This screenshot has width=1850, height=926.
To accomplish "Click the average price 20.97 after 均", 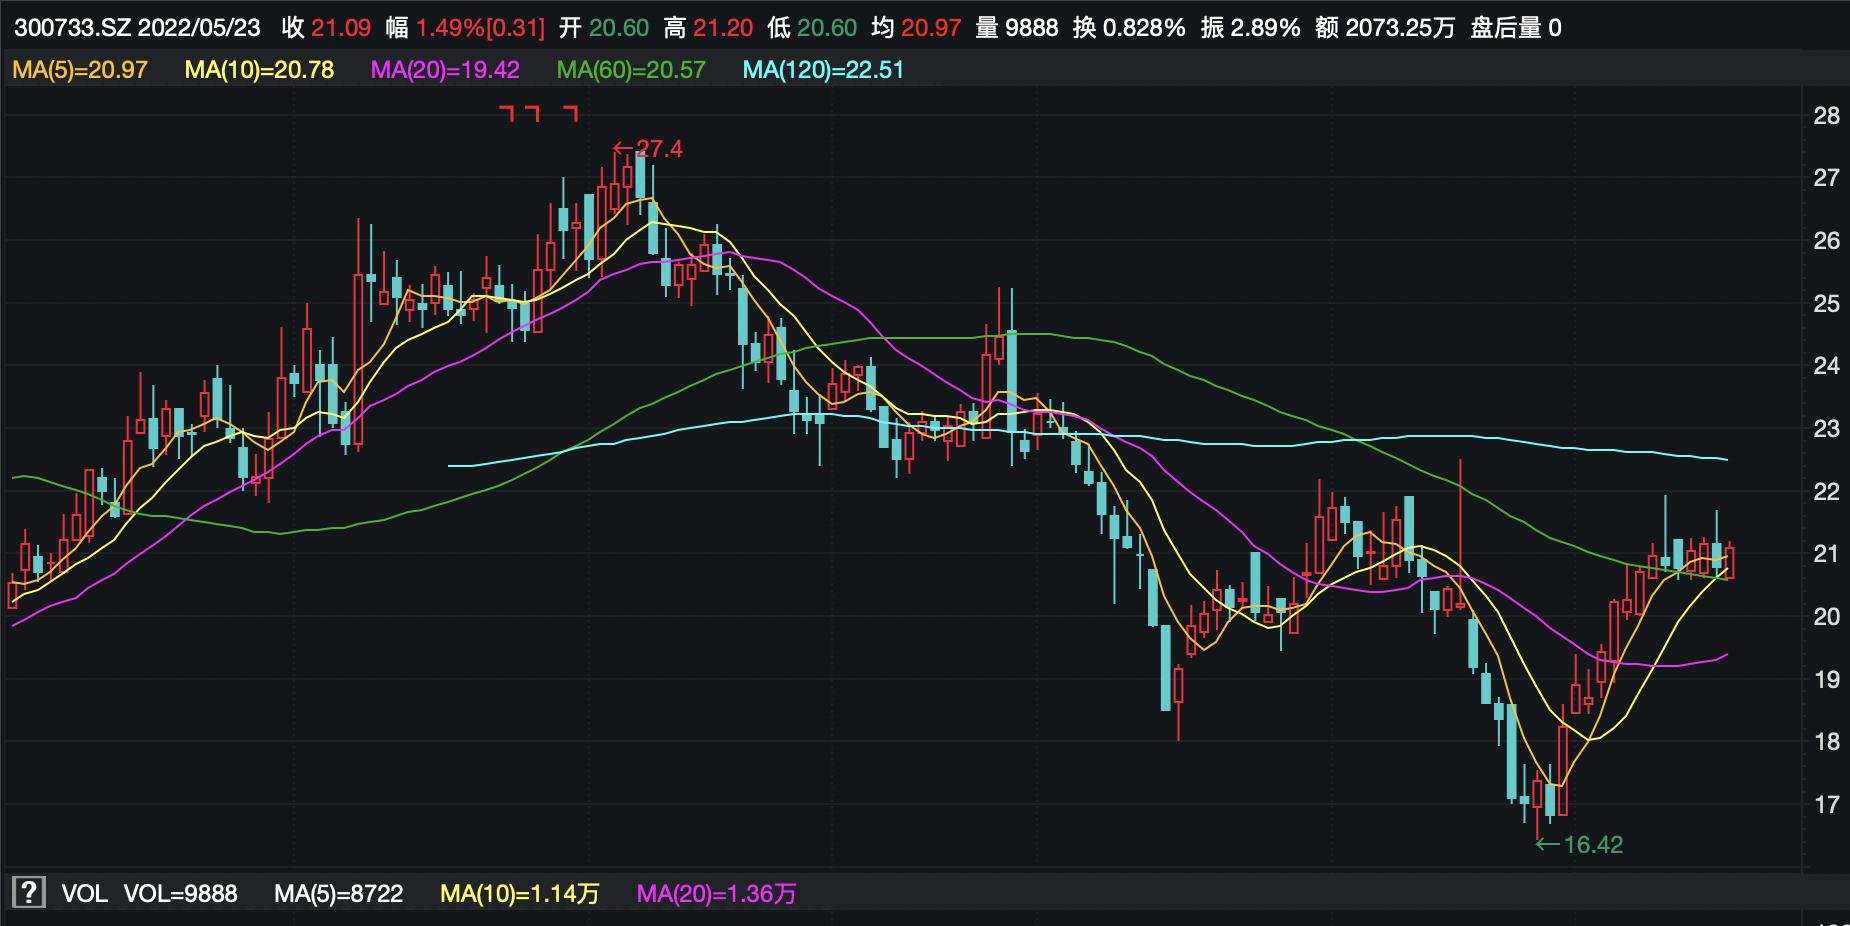I will pyautogui.click(x=931, y=28).
